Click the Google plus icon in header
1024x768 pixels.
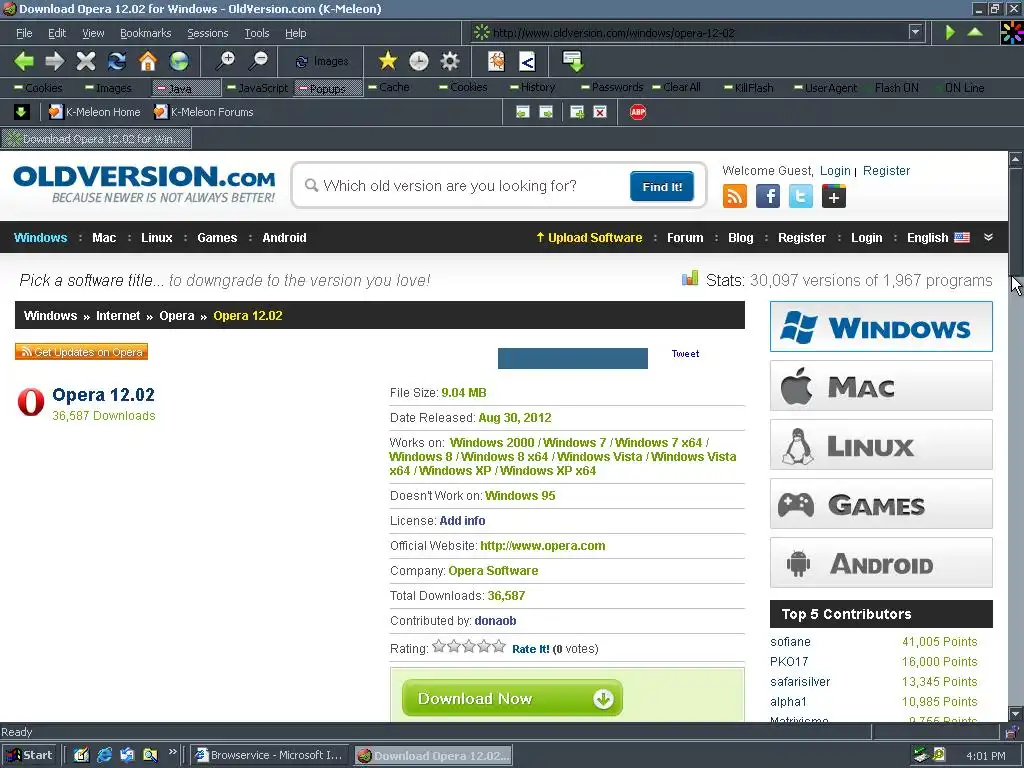point(834,196)
